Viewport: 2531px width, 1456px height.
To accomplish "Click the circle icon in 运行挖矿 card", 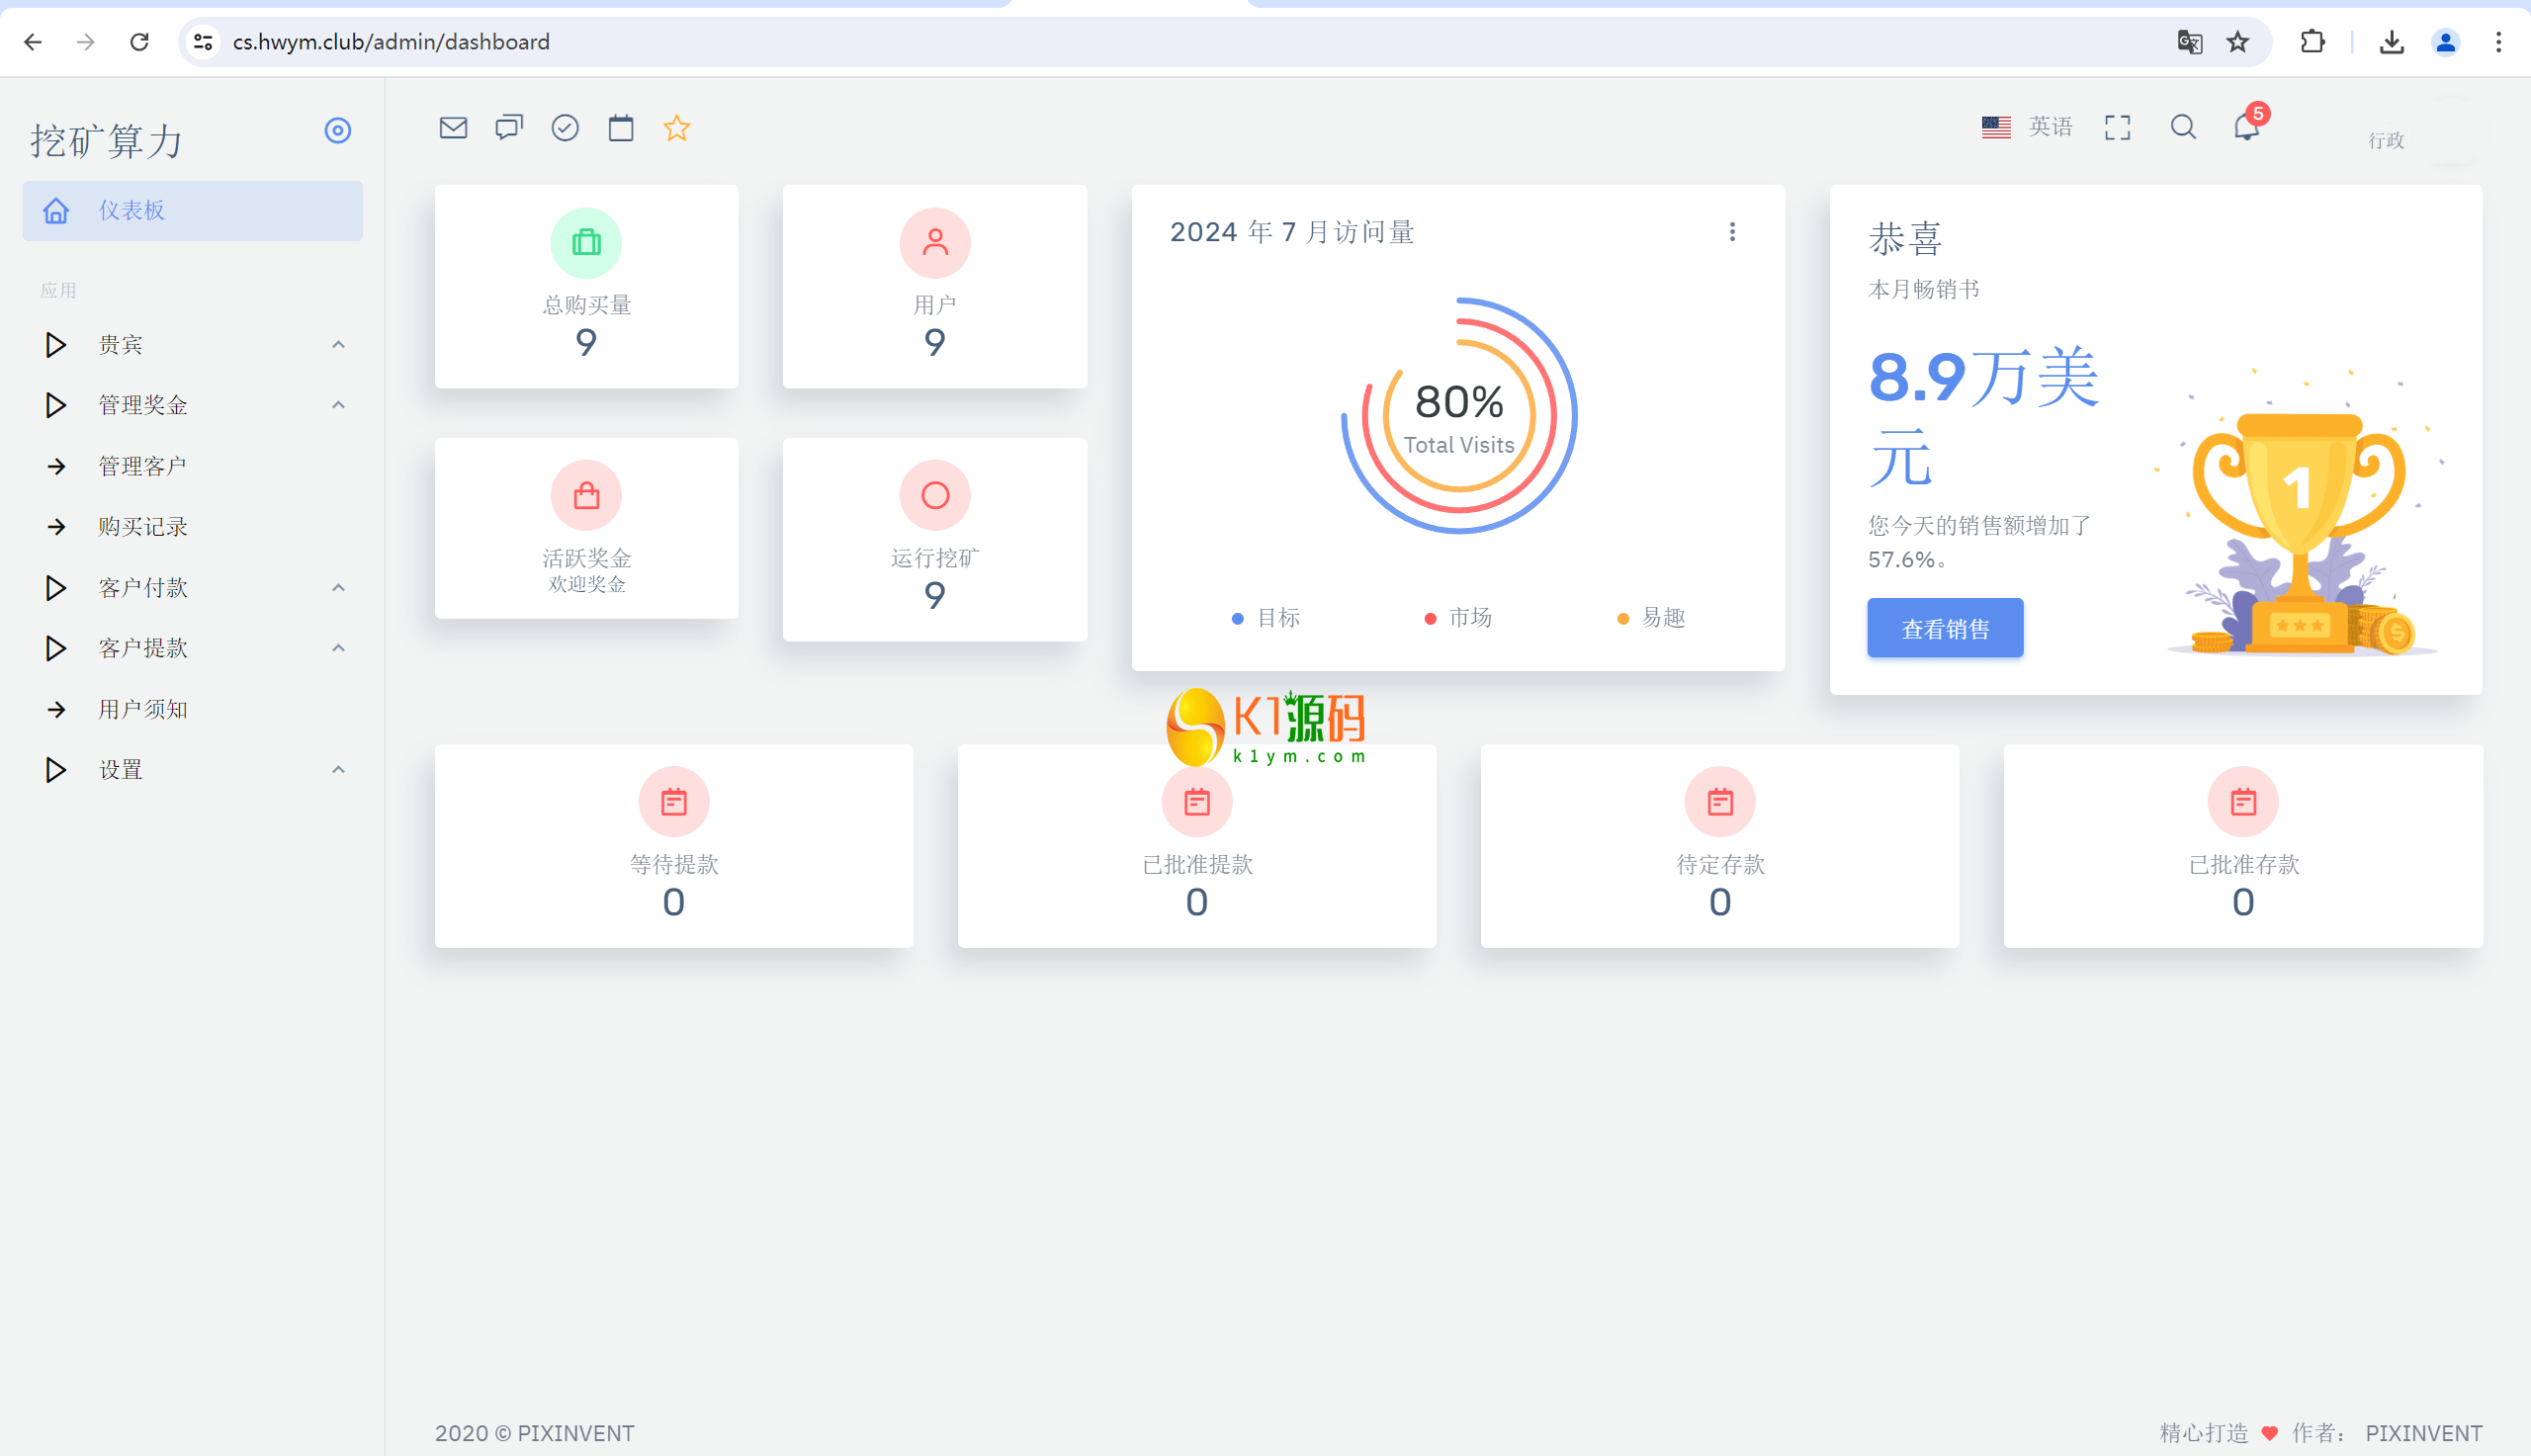I will tap(935, 496).
